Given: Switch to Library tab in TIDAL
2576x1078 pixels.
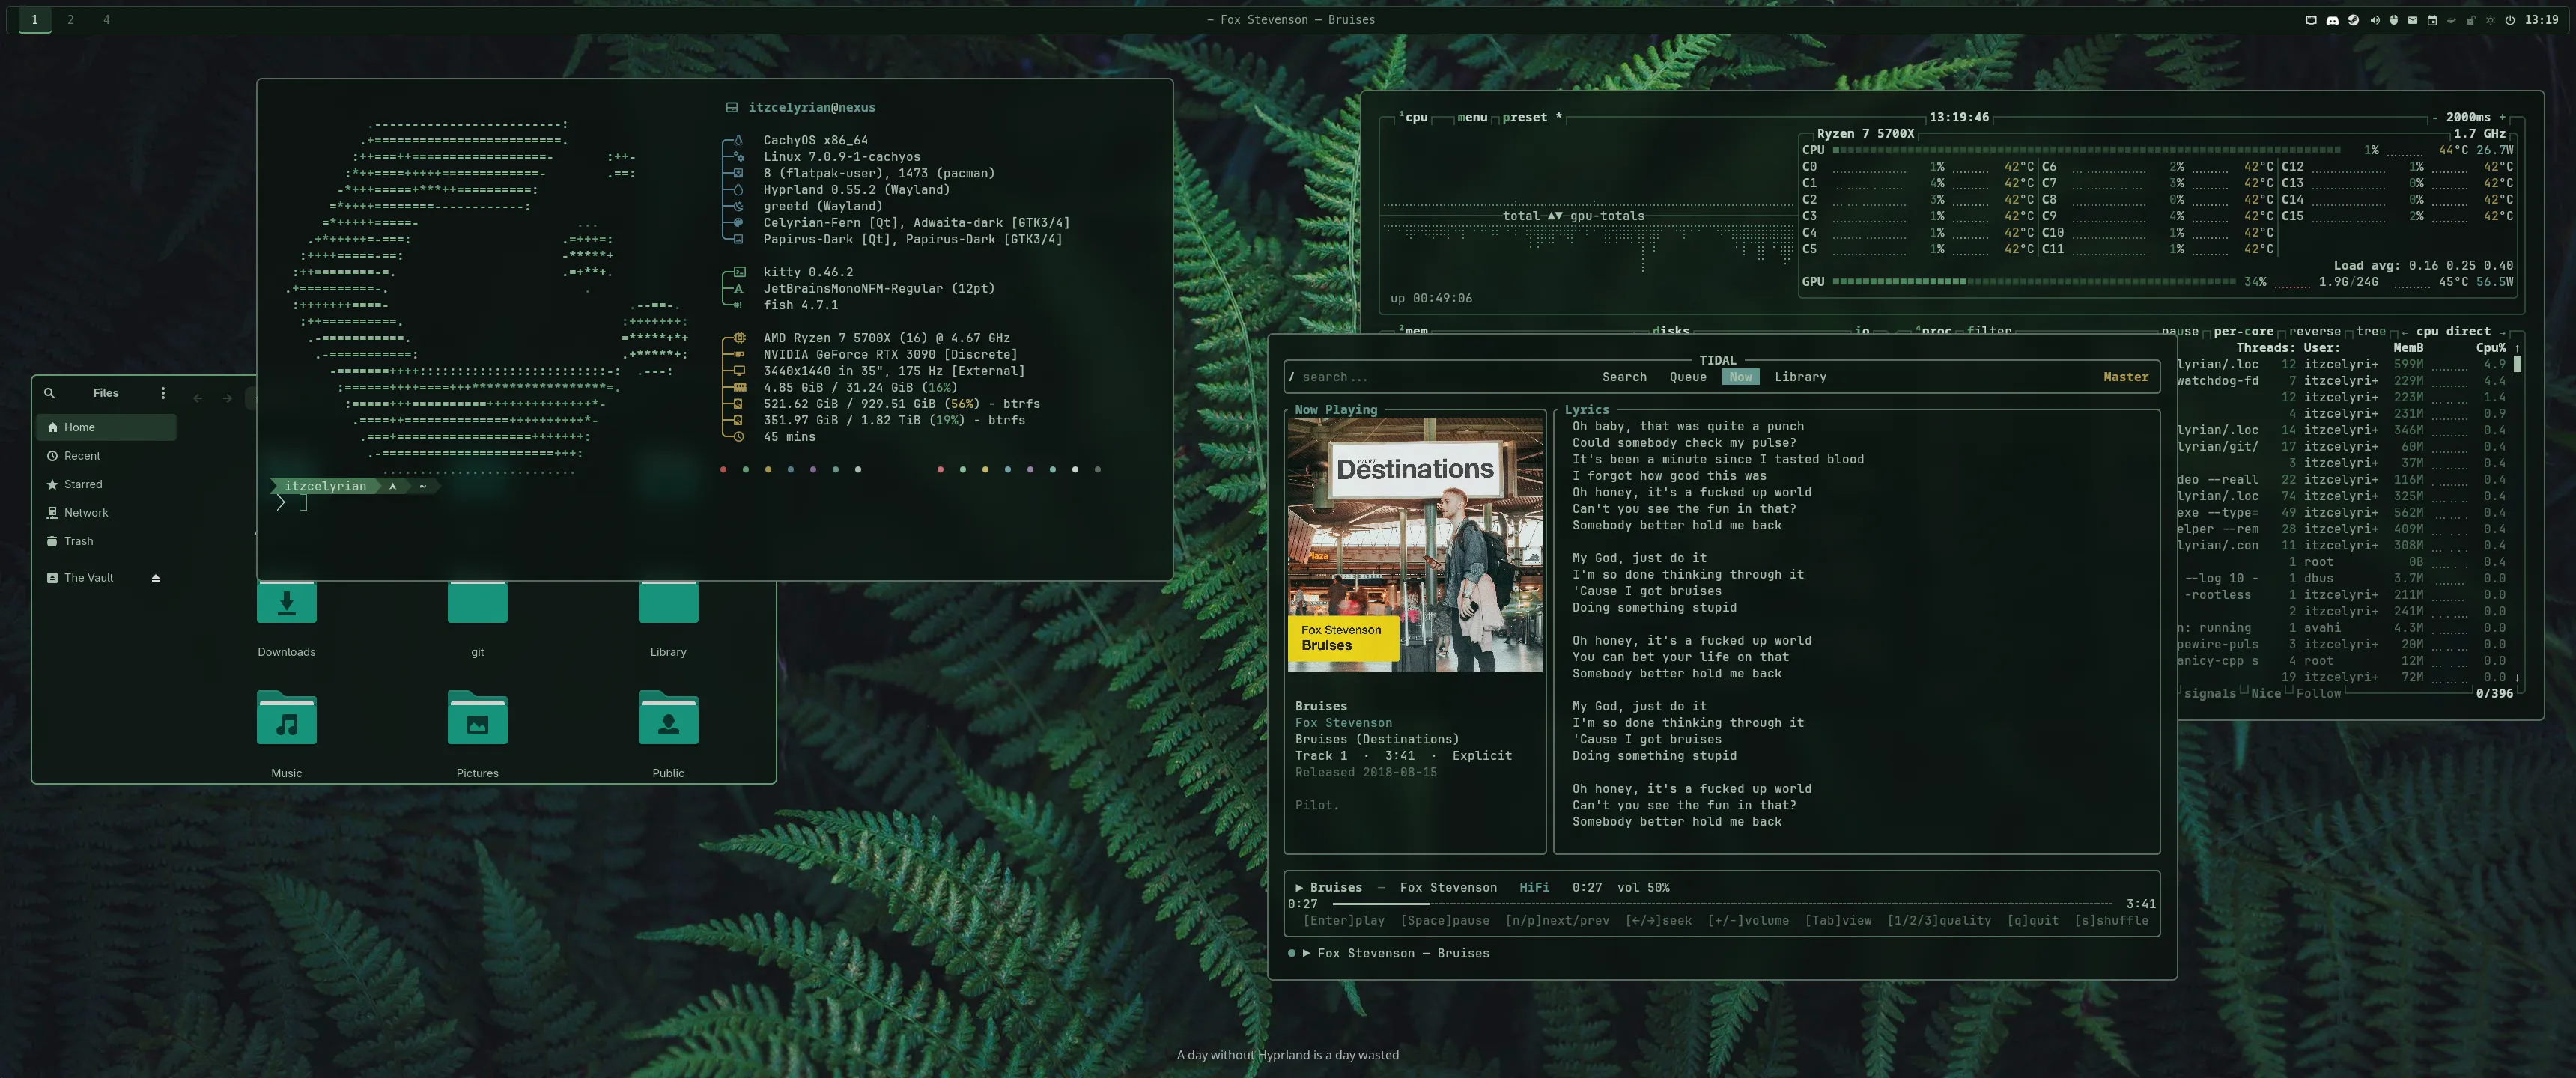Looking at the screenshot, I should [x=1800, y=377].
